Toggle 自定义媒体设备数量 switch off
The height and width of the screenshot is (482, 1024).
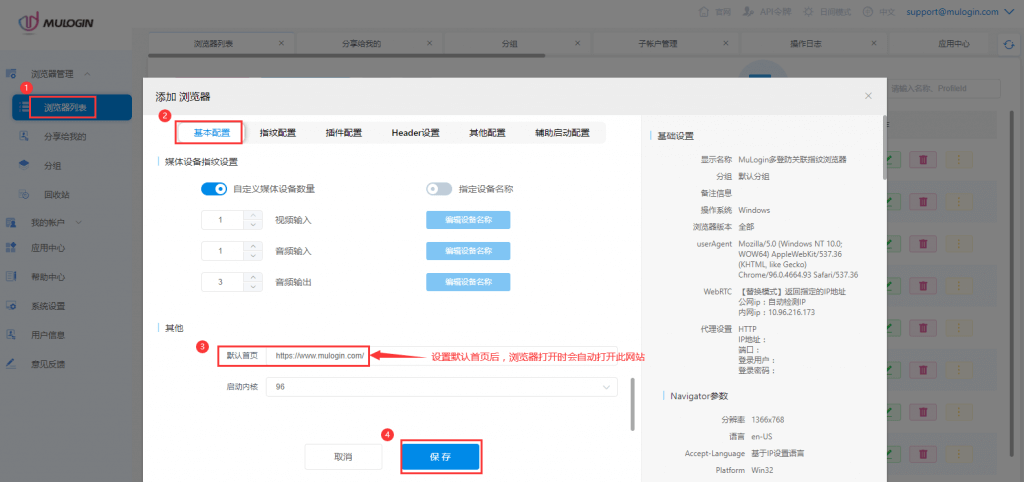point(214,189)
